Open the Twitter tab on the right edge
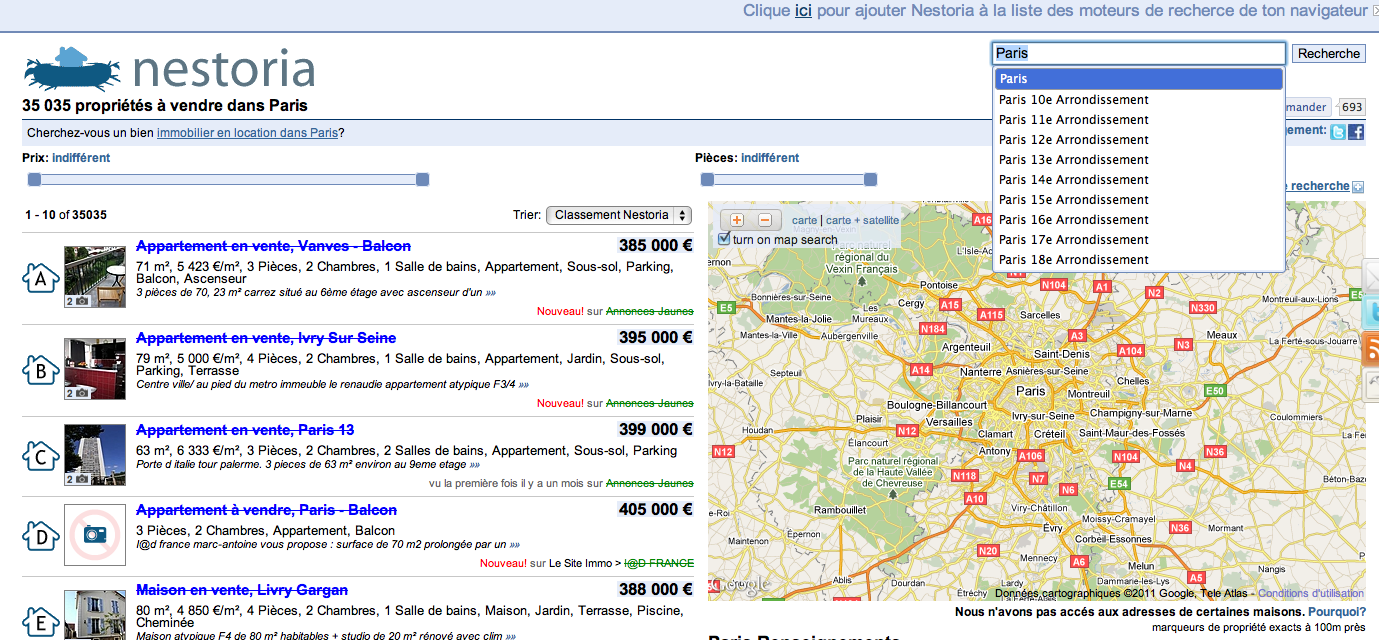Image resolution: width=1379 pixels, height=640 pixels. click(1371, 312)
